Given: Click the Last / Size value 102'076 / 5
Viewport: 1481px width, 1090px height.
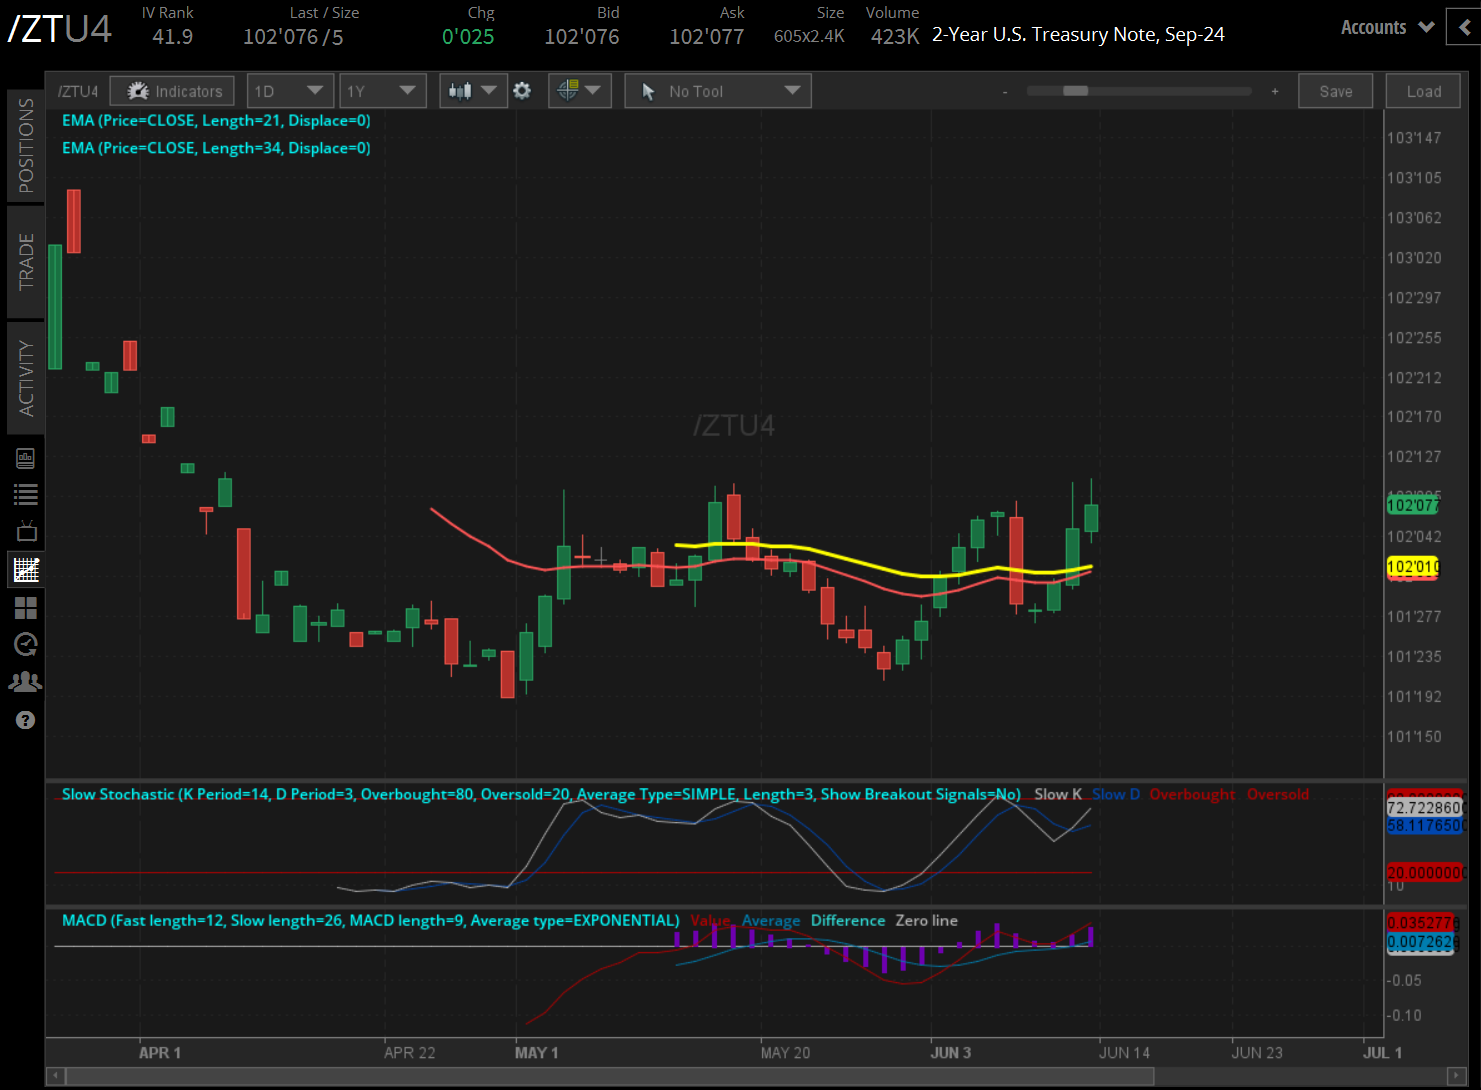Looking at the screenshot, I should (x=293, y=37).
